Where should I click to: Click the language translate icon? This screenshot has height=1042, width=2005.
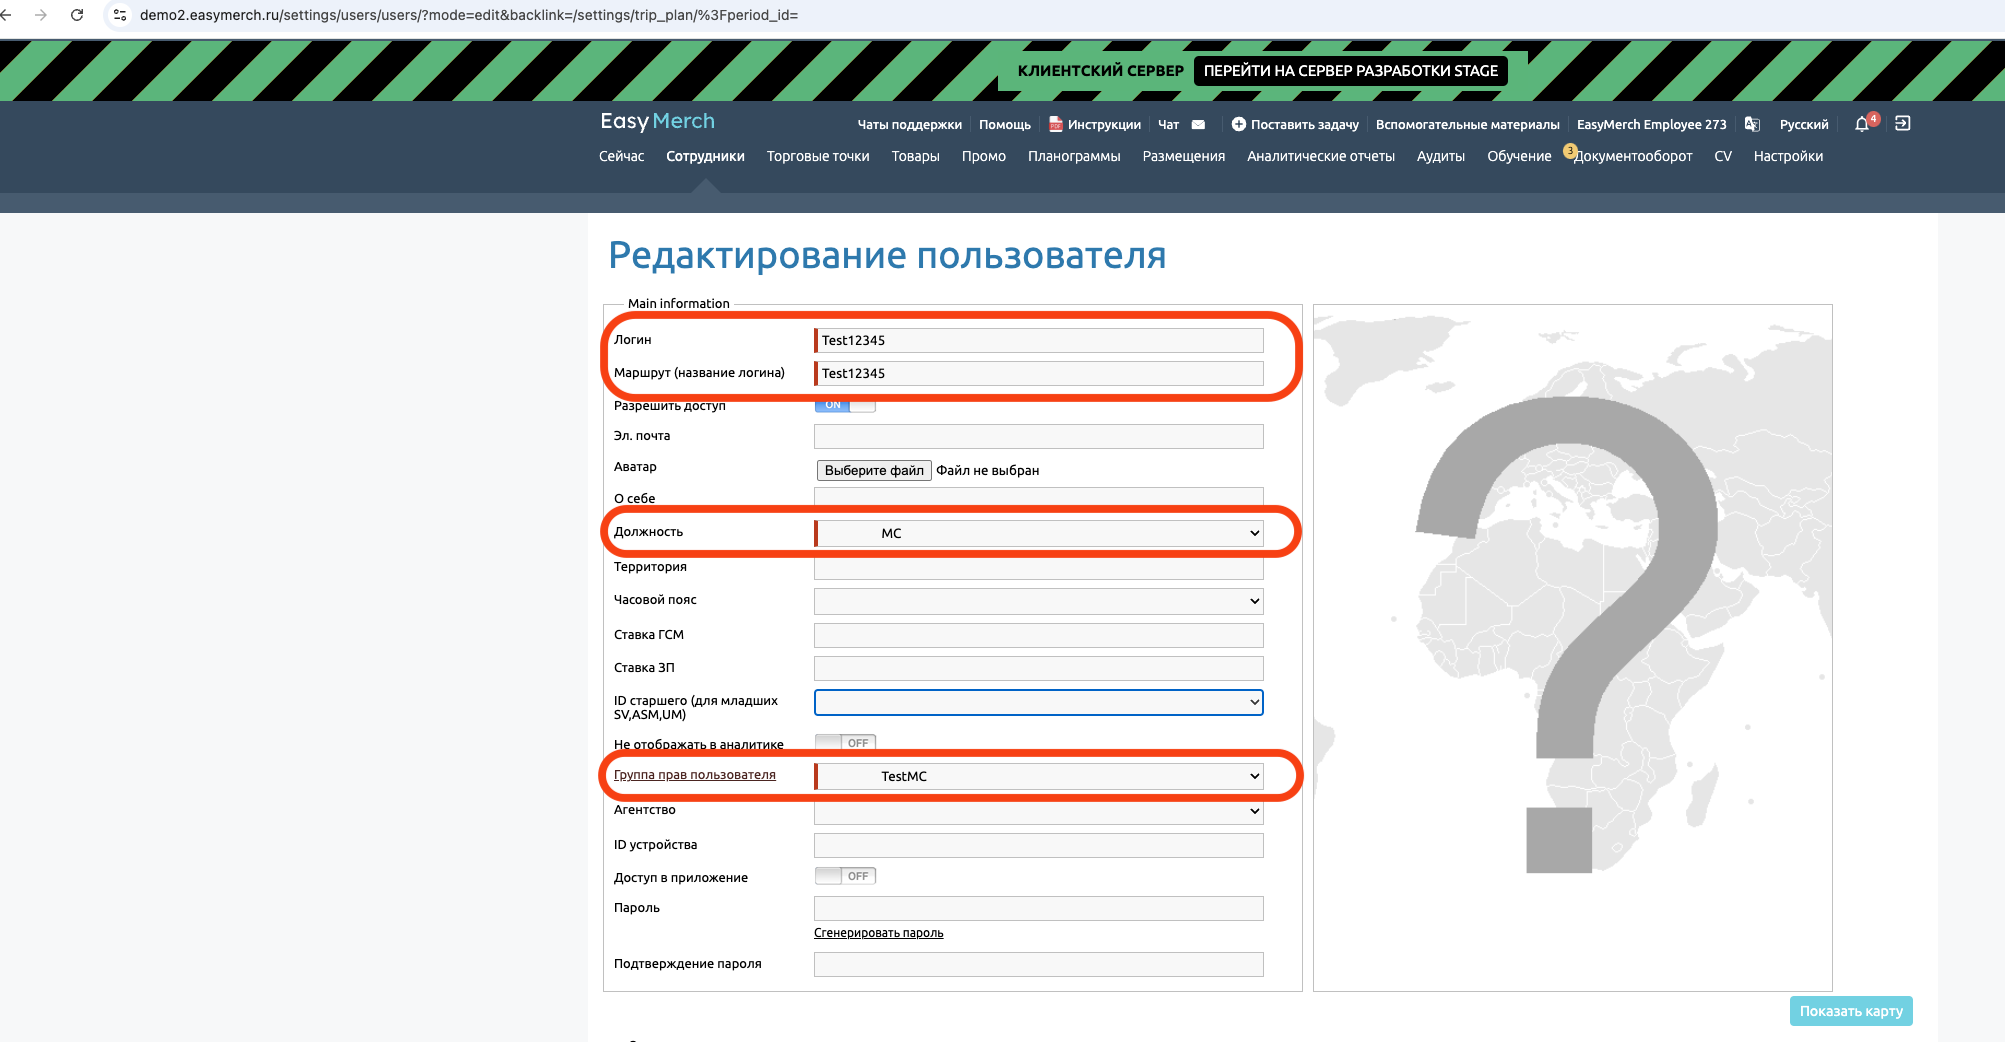(1752, 124)
